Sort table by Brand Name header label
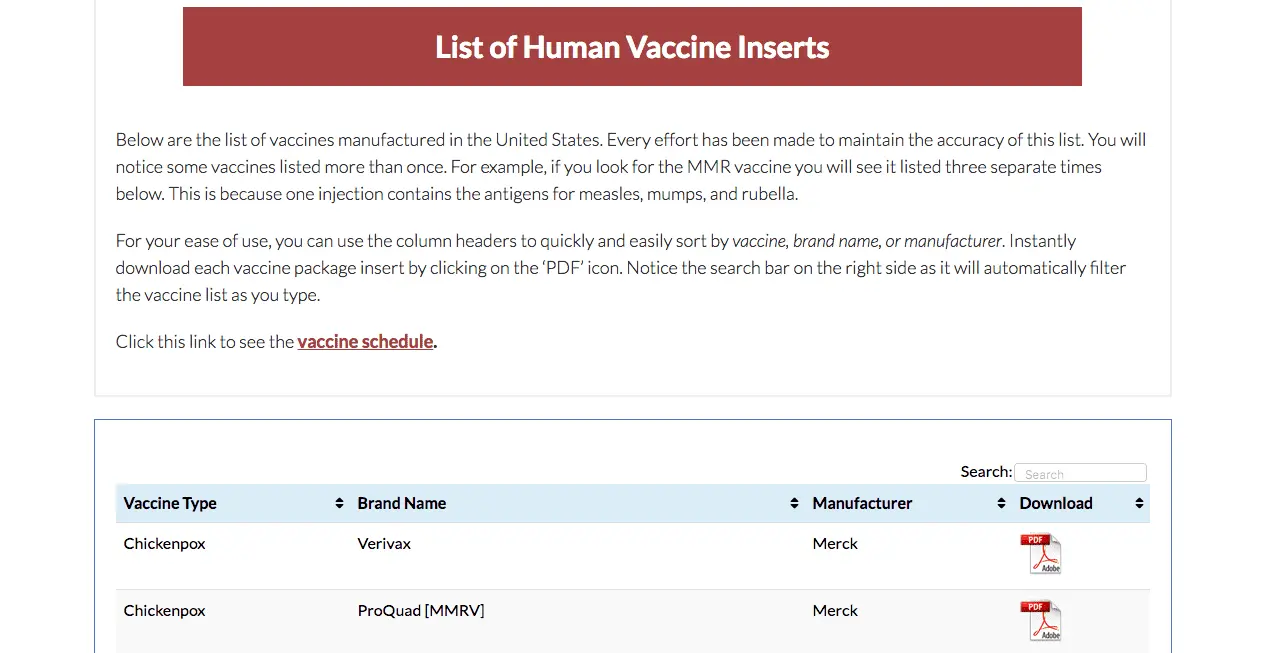 pos(402,504)
